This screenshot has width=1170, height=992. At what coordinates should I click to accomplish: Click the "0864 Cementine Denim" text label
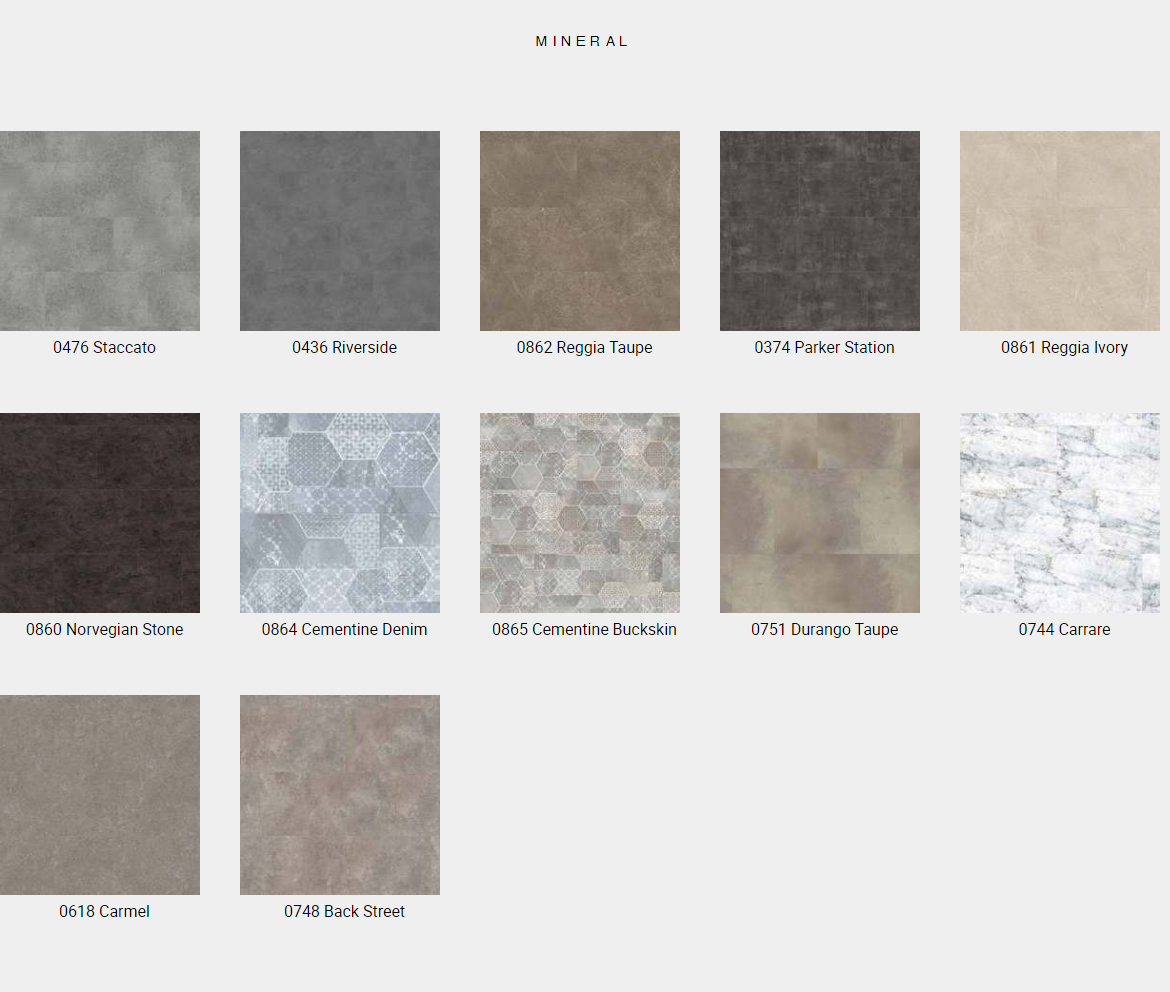coord(344,630)
